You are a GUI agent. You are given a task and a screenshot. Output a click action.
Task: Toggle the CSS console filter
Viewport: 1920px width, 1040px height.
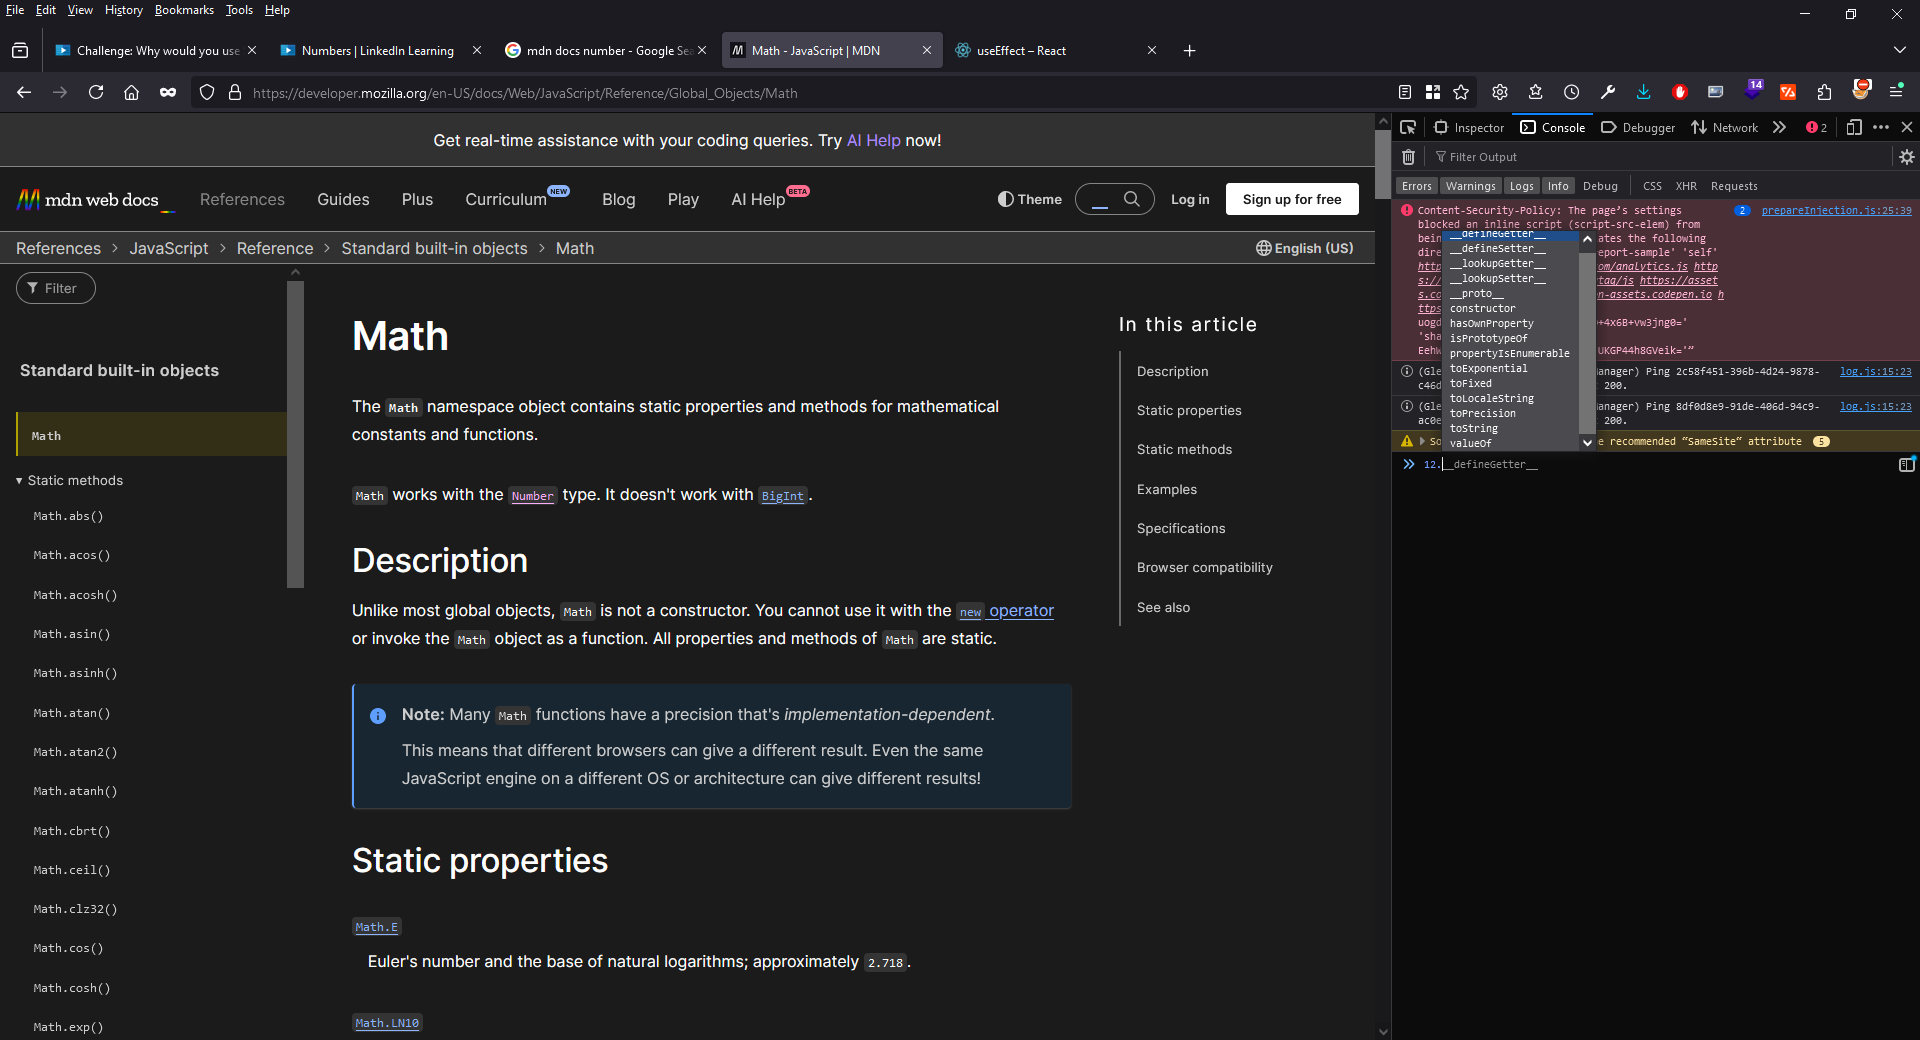pyautogui.click(x=1652, y=186)
